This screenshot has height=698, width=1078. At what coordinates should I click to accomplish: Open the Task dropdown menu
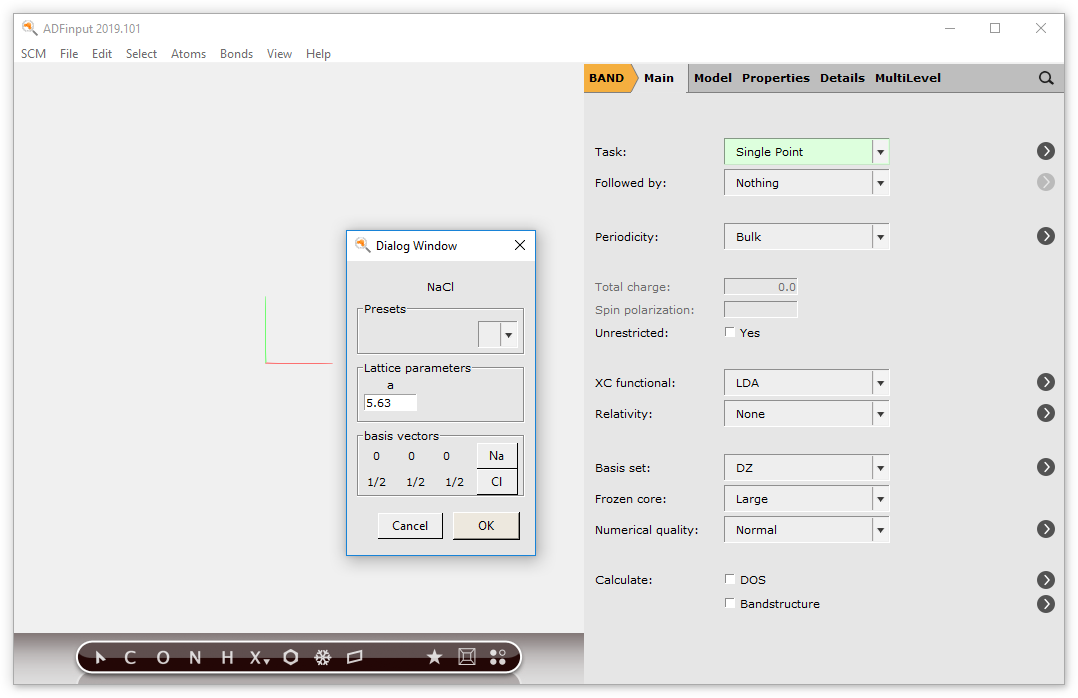[x=879, y=151]
